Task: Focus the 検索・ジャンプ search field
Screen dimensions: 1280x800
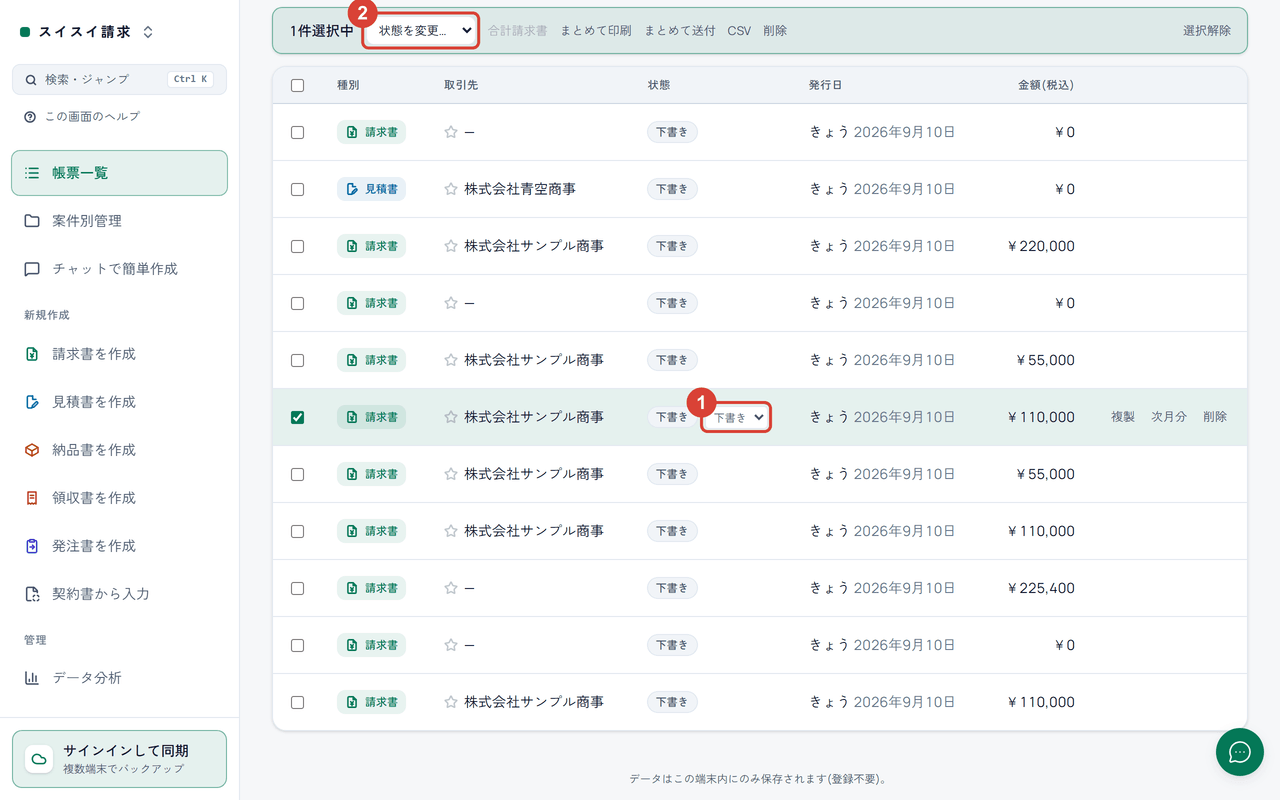Action: coord(120,79)
